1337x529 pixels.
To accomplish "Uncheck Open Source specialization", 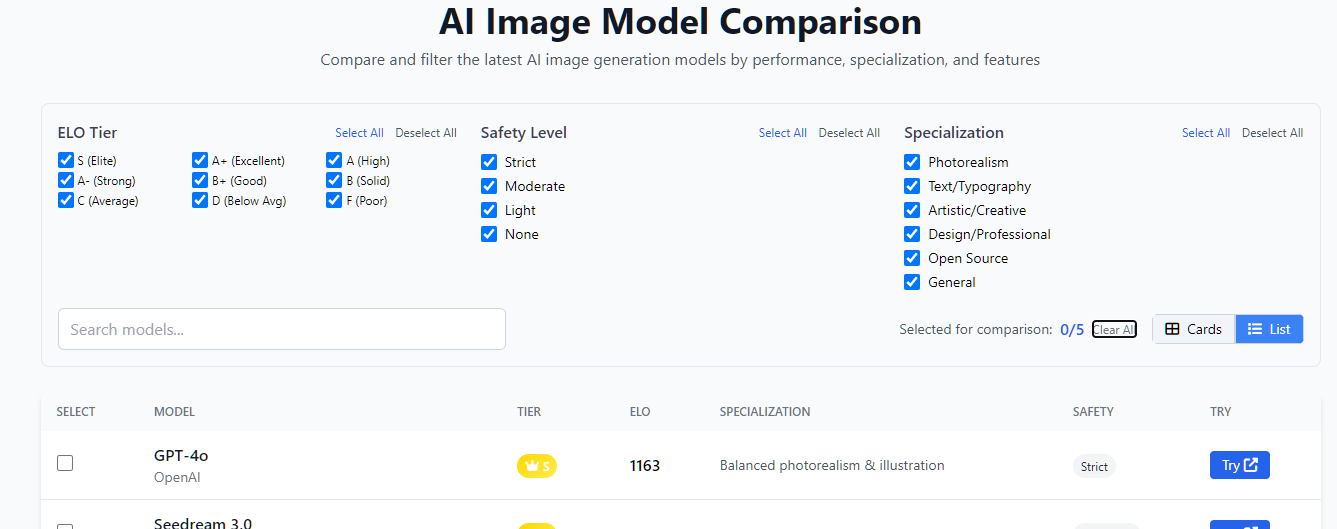I will pyautogui.click(x=912, y=258).
